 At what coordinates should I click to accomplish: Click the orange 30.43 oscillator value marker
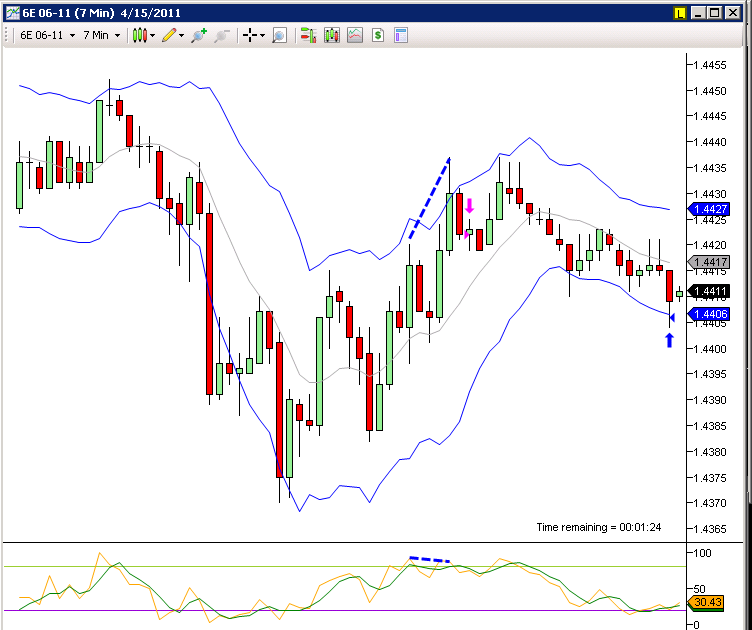[x=705, y=602]
